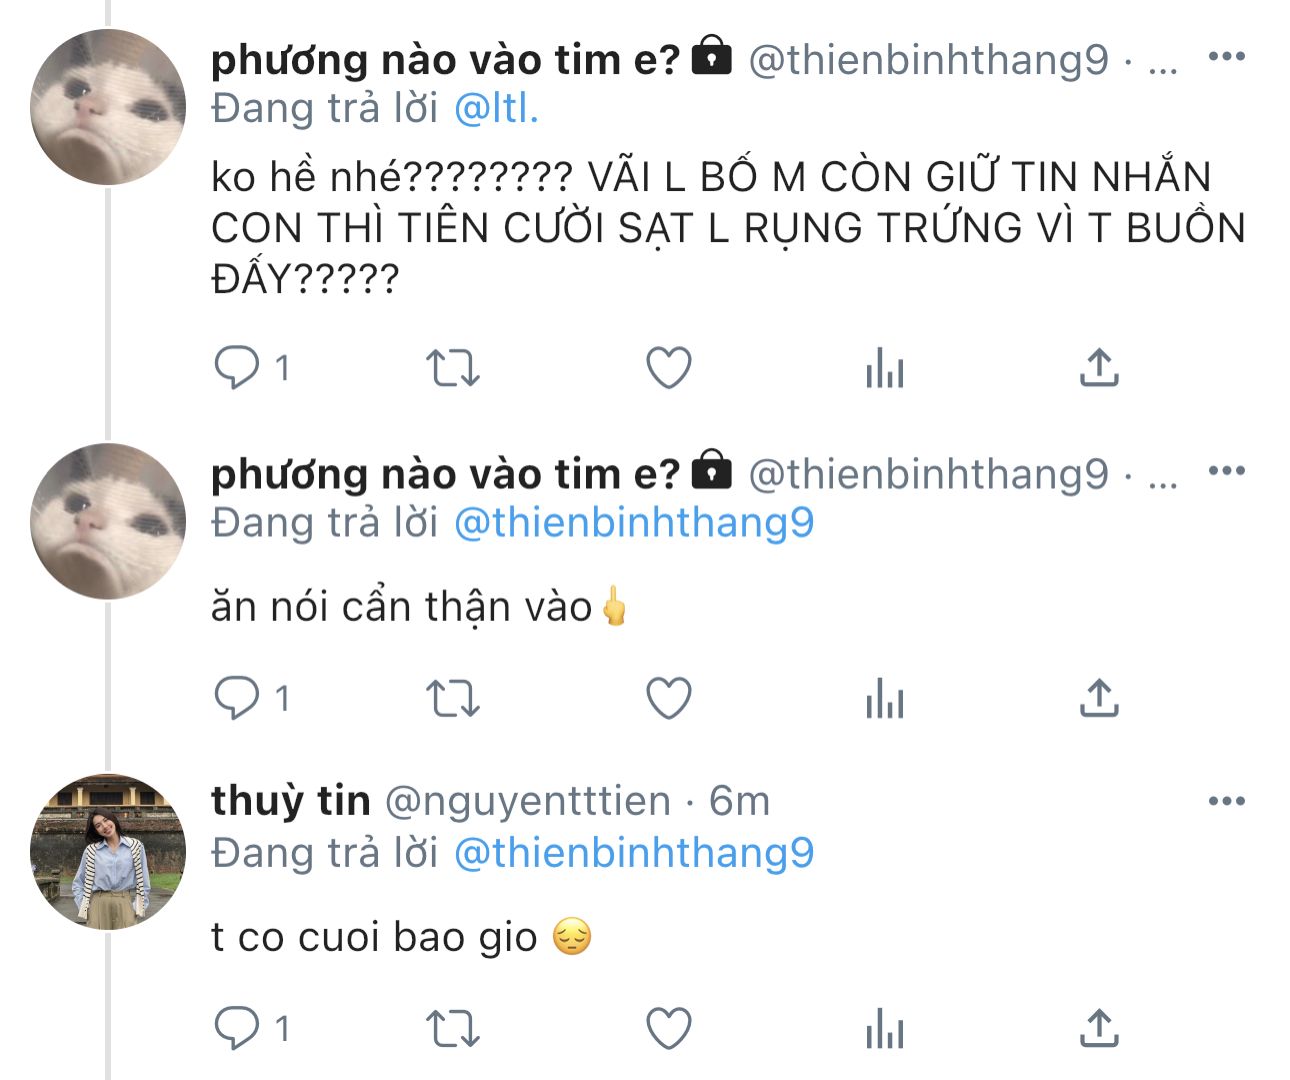This screenshot has width=1290, height=1080.
Task: Reply to the 'ko hề nhé' tweet
Action: (x=237, y=368)
